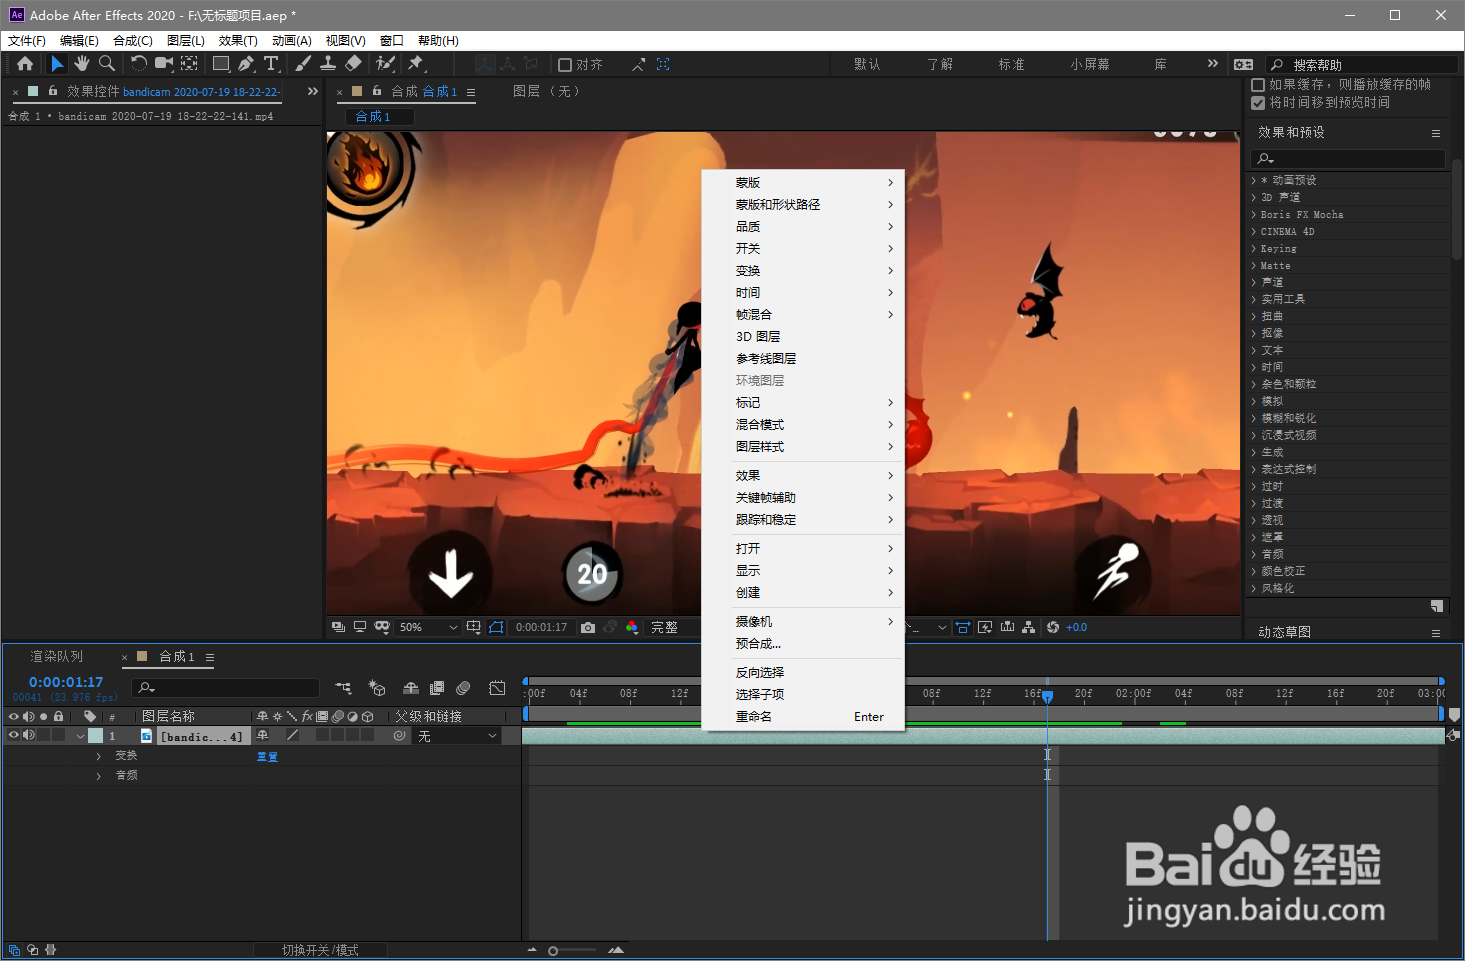This screenshot has width=1465, height=961.
Task: Switch to the 标准 workspace
Action: coord(1011,64)
